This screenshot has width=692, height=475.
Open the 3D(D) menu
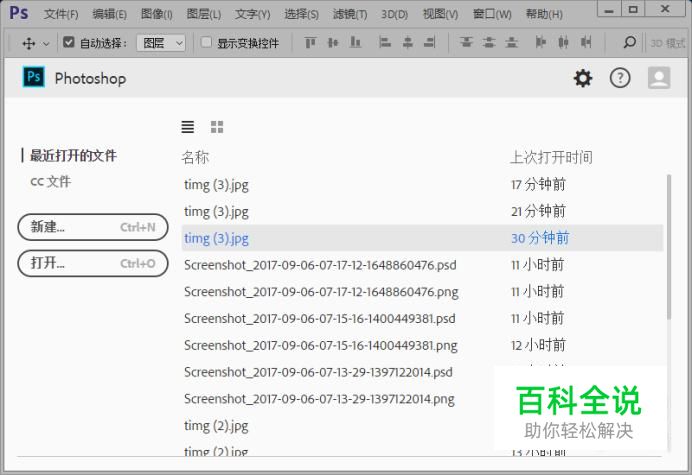(x=395, y=15)
